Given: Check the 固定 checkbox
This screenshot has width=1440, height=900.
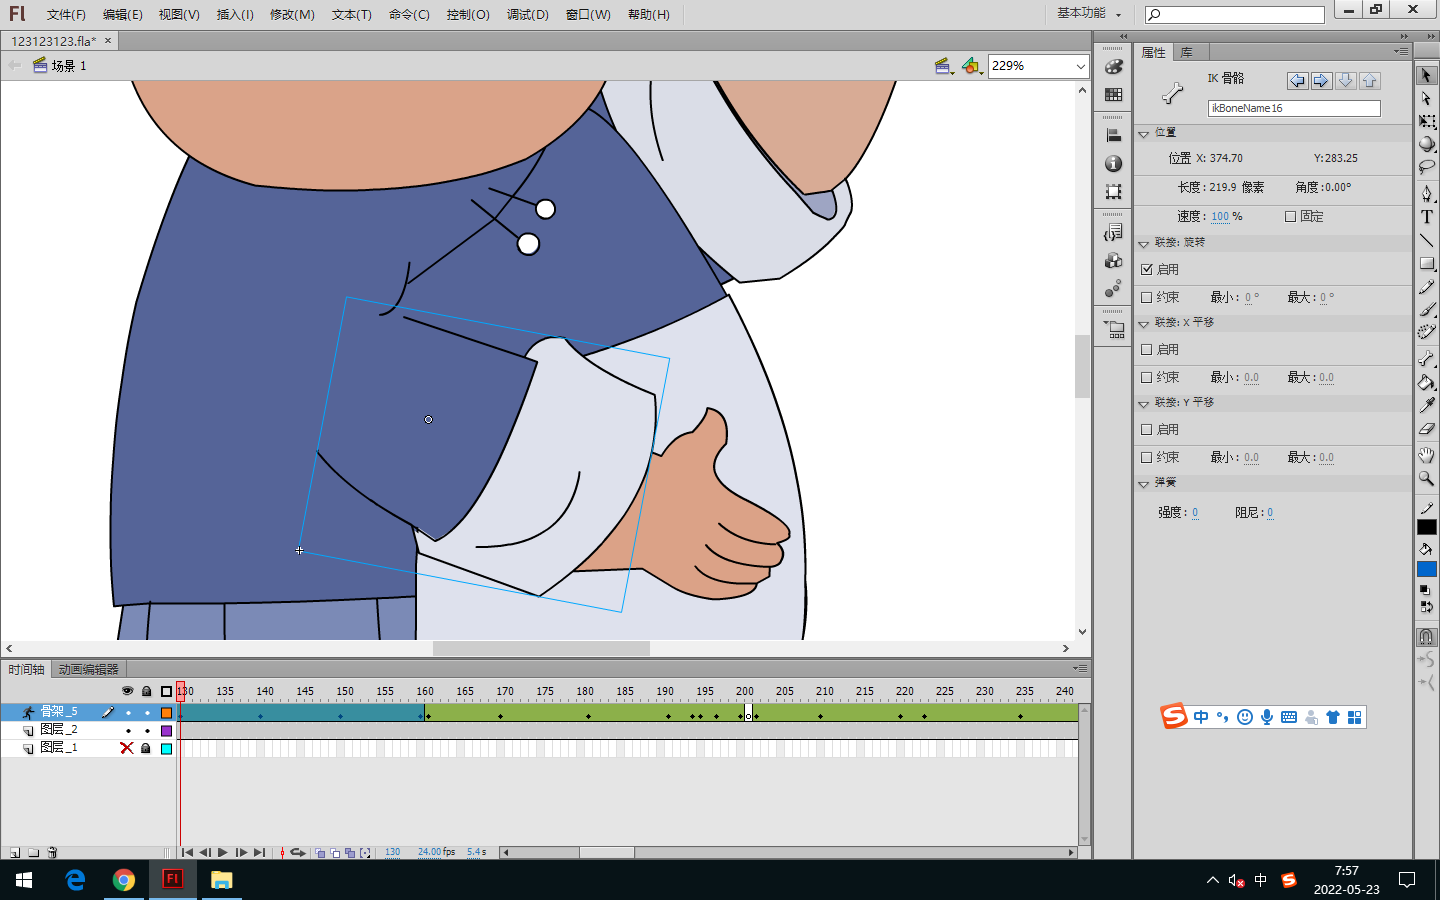Looking at the screenshot, I should click(1290, 216).
